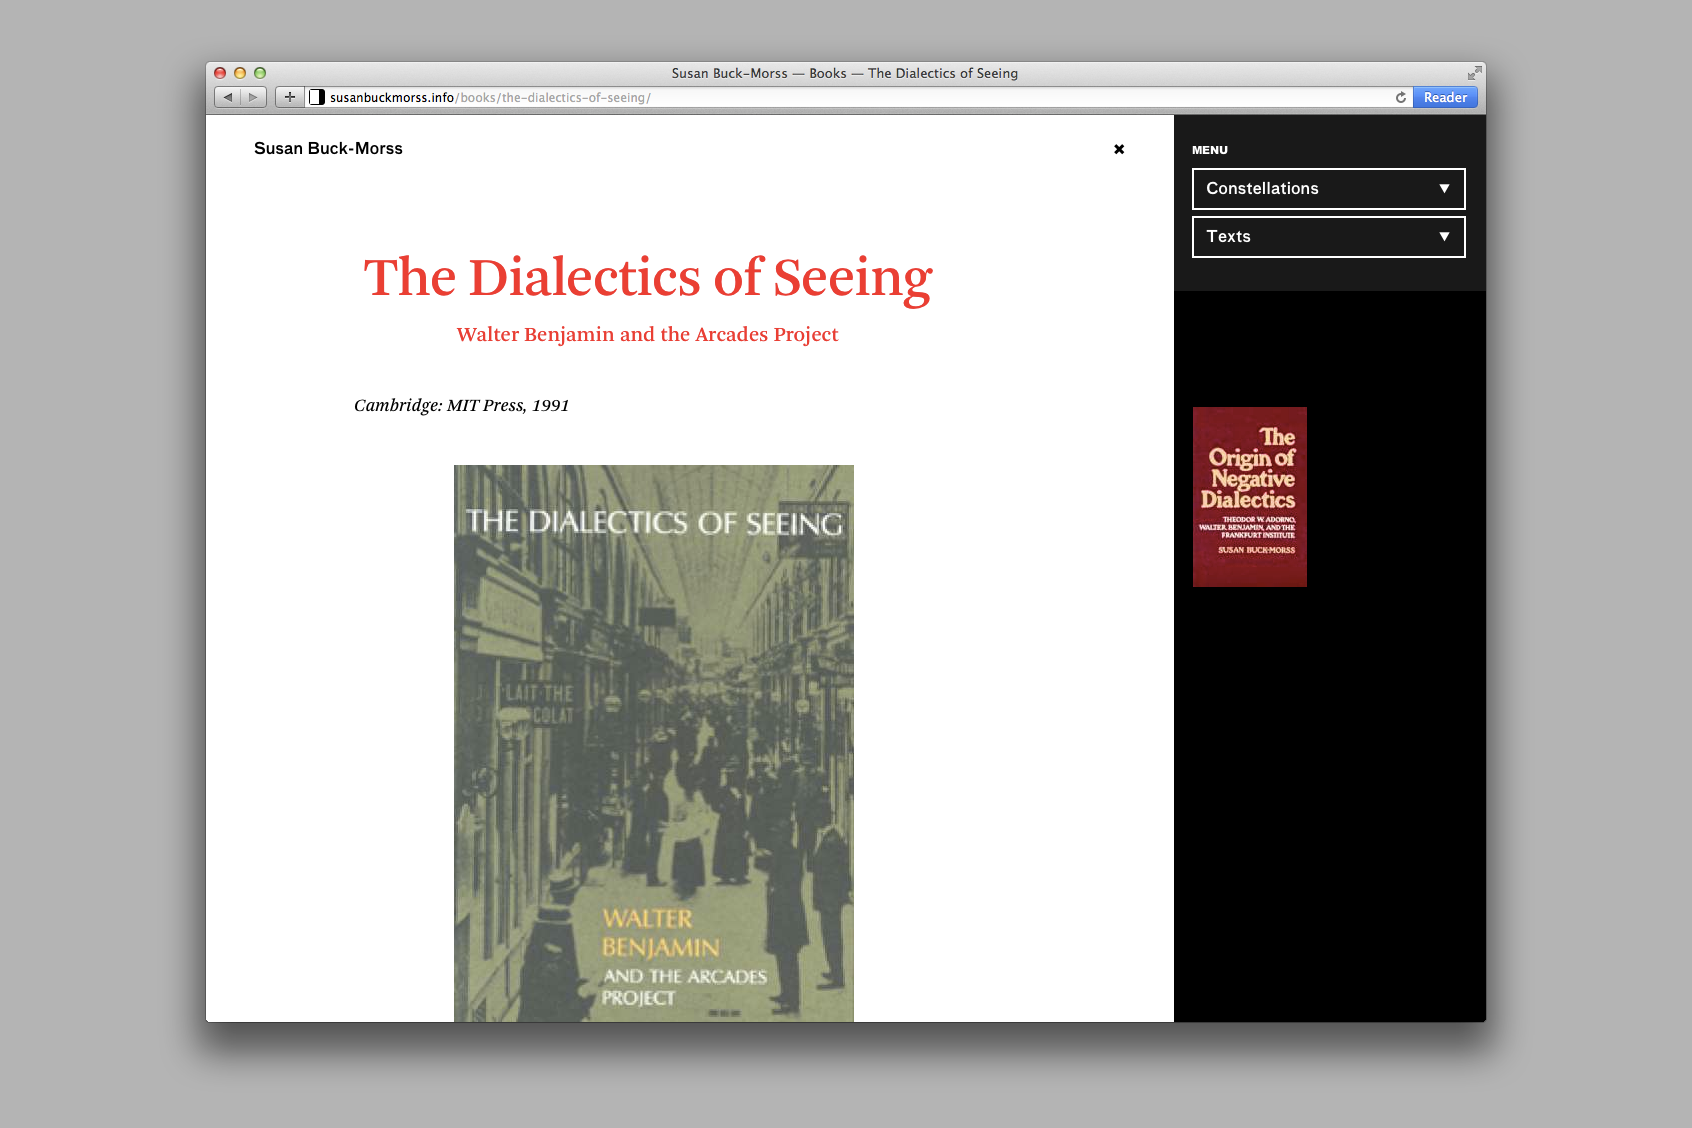Go to the Susan Buck-Morss home link
1692x1128 pixels.
328,148
